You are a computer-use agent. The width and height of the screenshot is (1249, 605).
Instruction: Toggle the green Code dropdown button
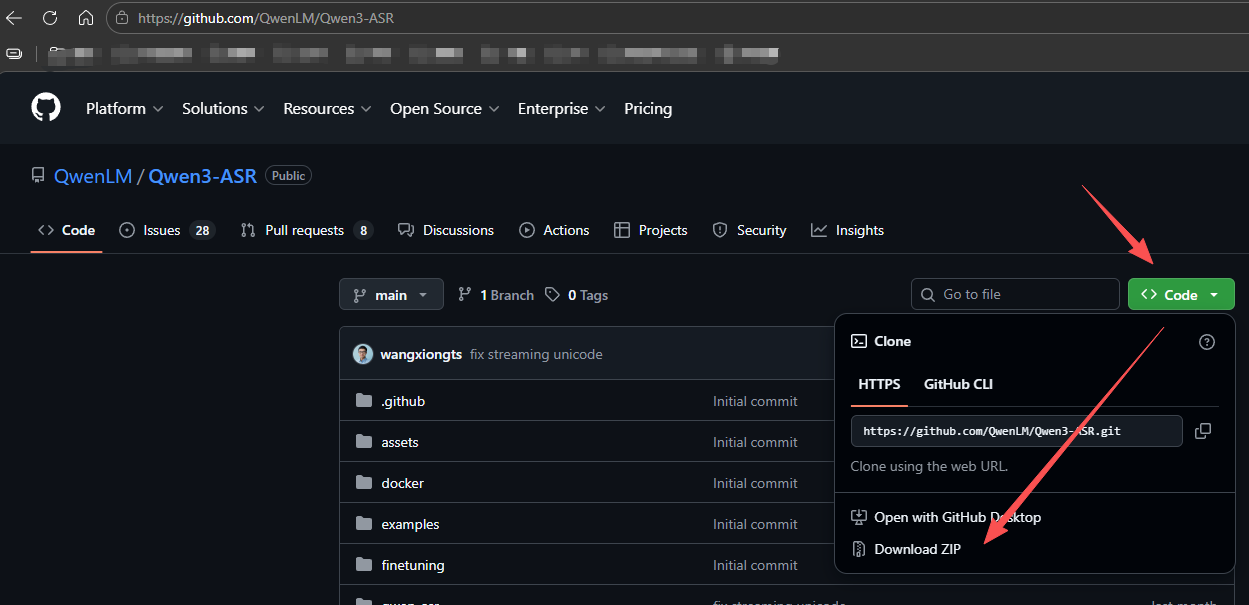1181,294
